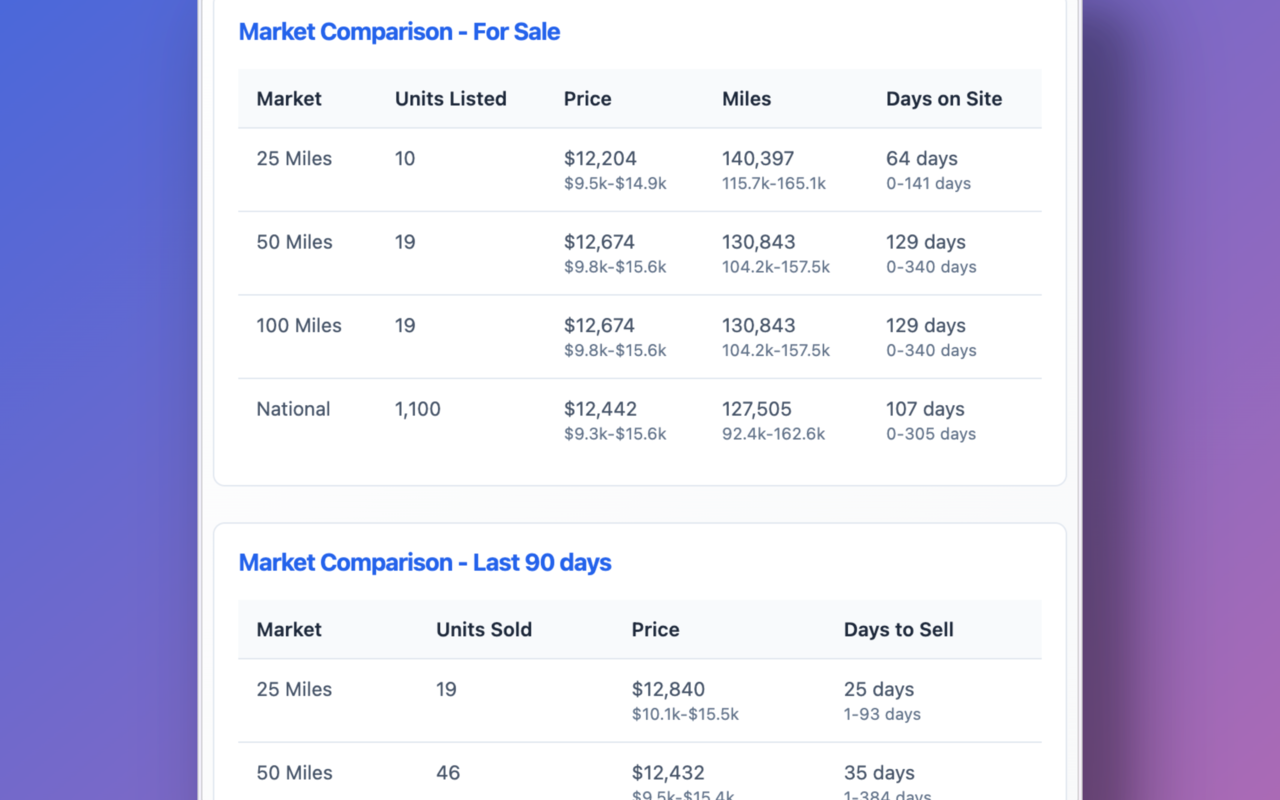This screenshot has height=800, width=1280.
Task: Select '129 days' in the 100 Miles row
Action: (x=926, y=326)
